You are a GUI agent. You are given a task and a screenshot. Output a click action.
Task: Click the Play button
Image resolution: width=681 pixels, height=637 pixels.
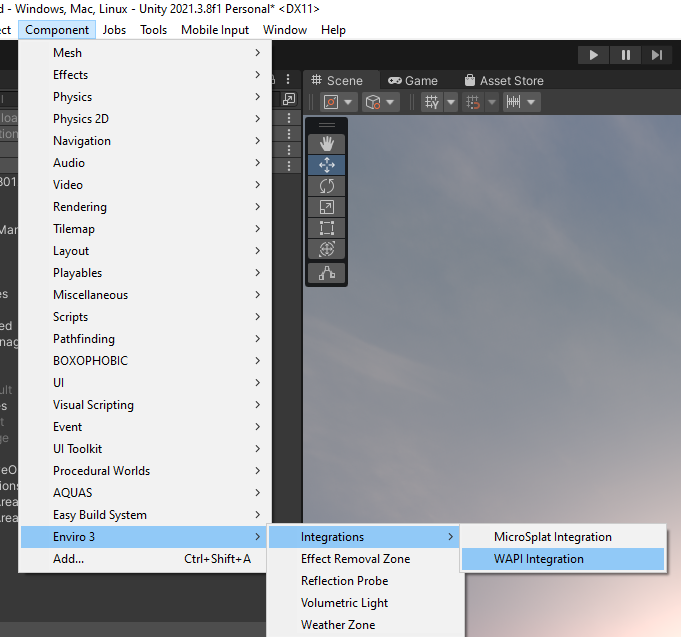click(593, 55)
